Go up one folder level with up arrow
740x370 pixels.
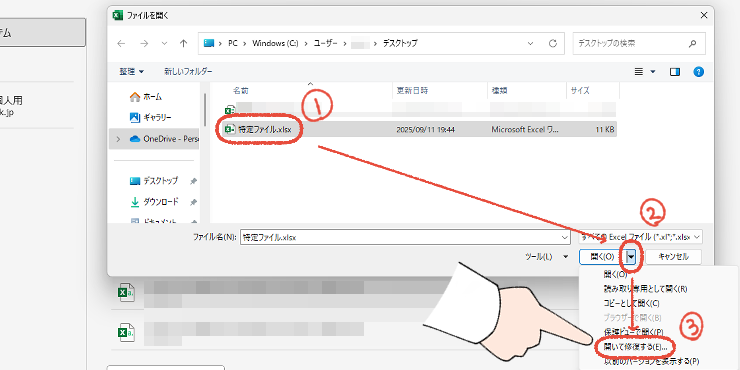184,43
